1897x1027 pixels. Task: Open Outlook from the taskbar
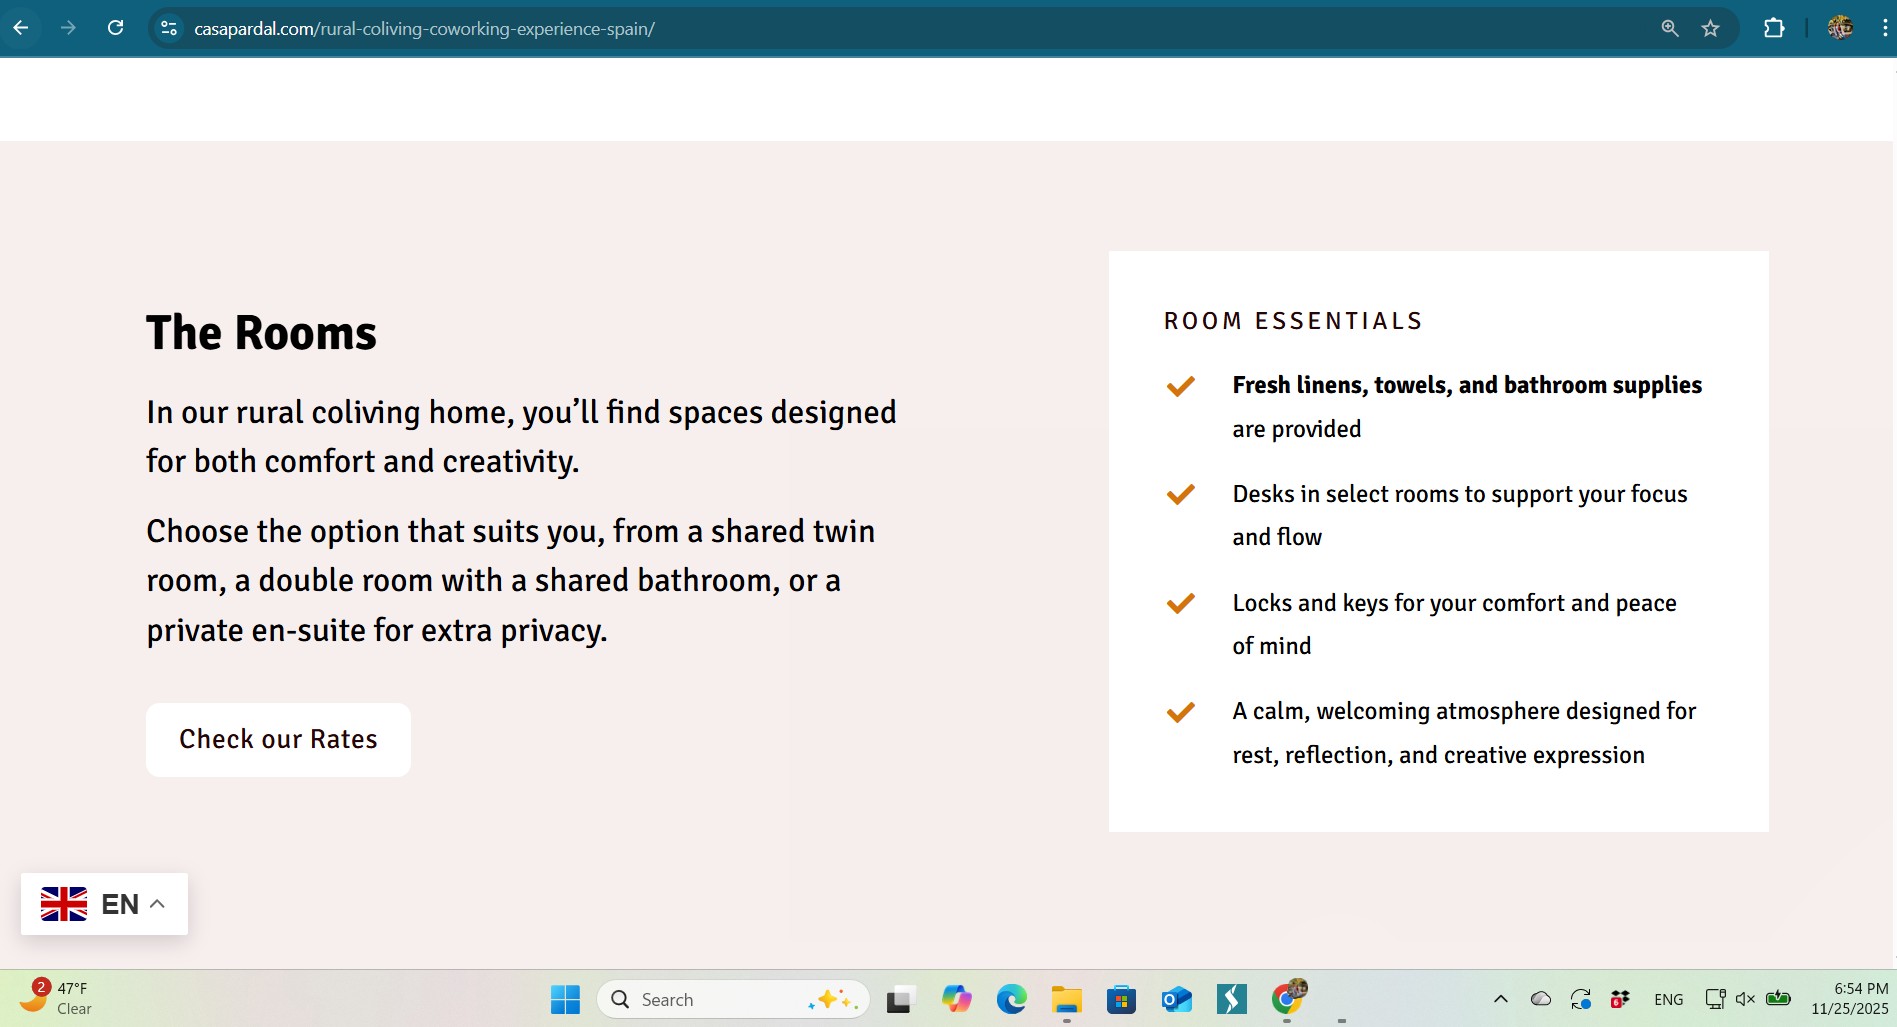1176,999
